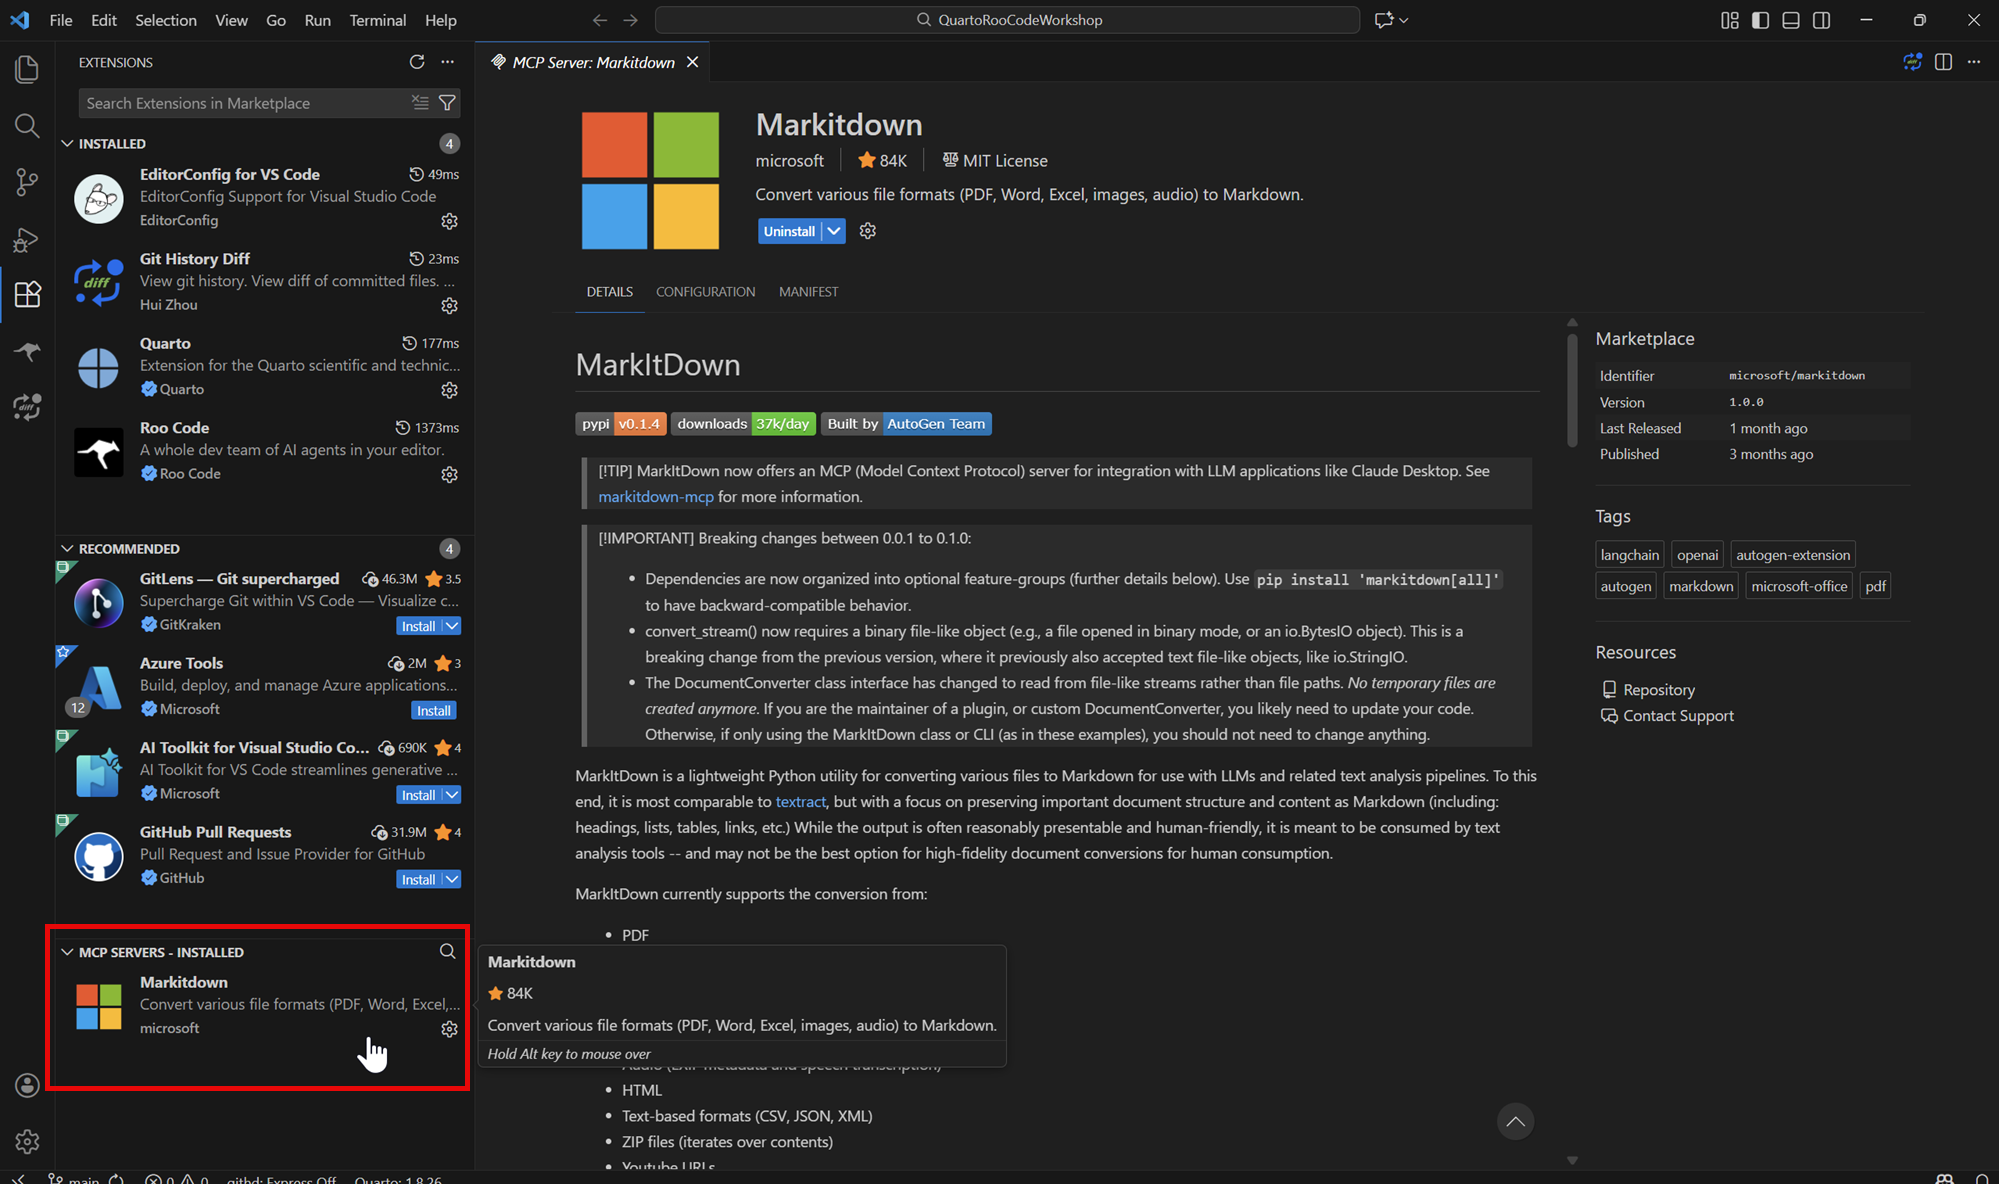Open the Uninstall button dropdown arrow
Viewport: 2000px width, 1184px height.
coord(833,231)
